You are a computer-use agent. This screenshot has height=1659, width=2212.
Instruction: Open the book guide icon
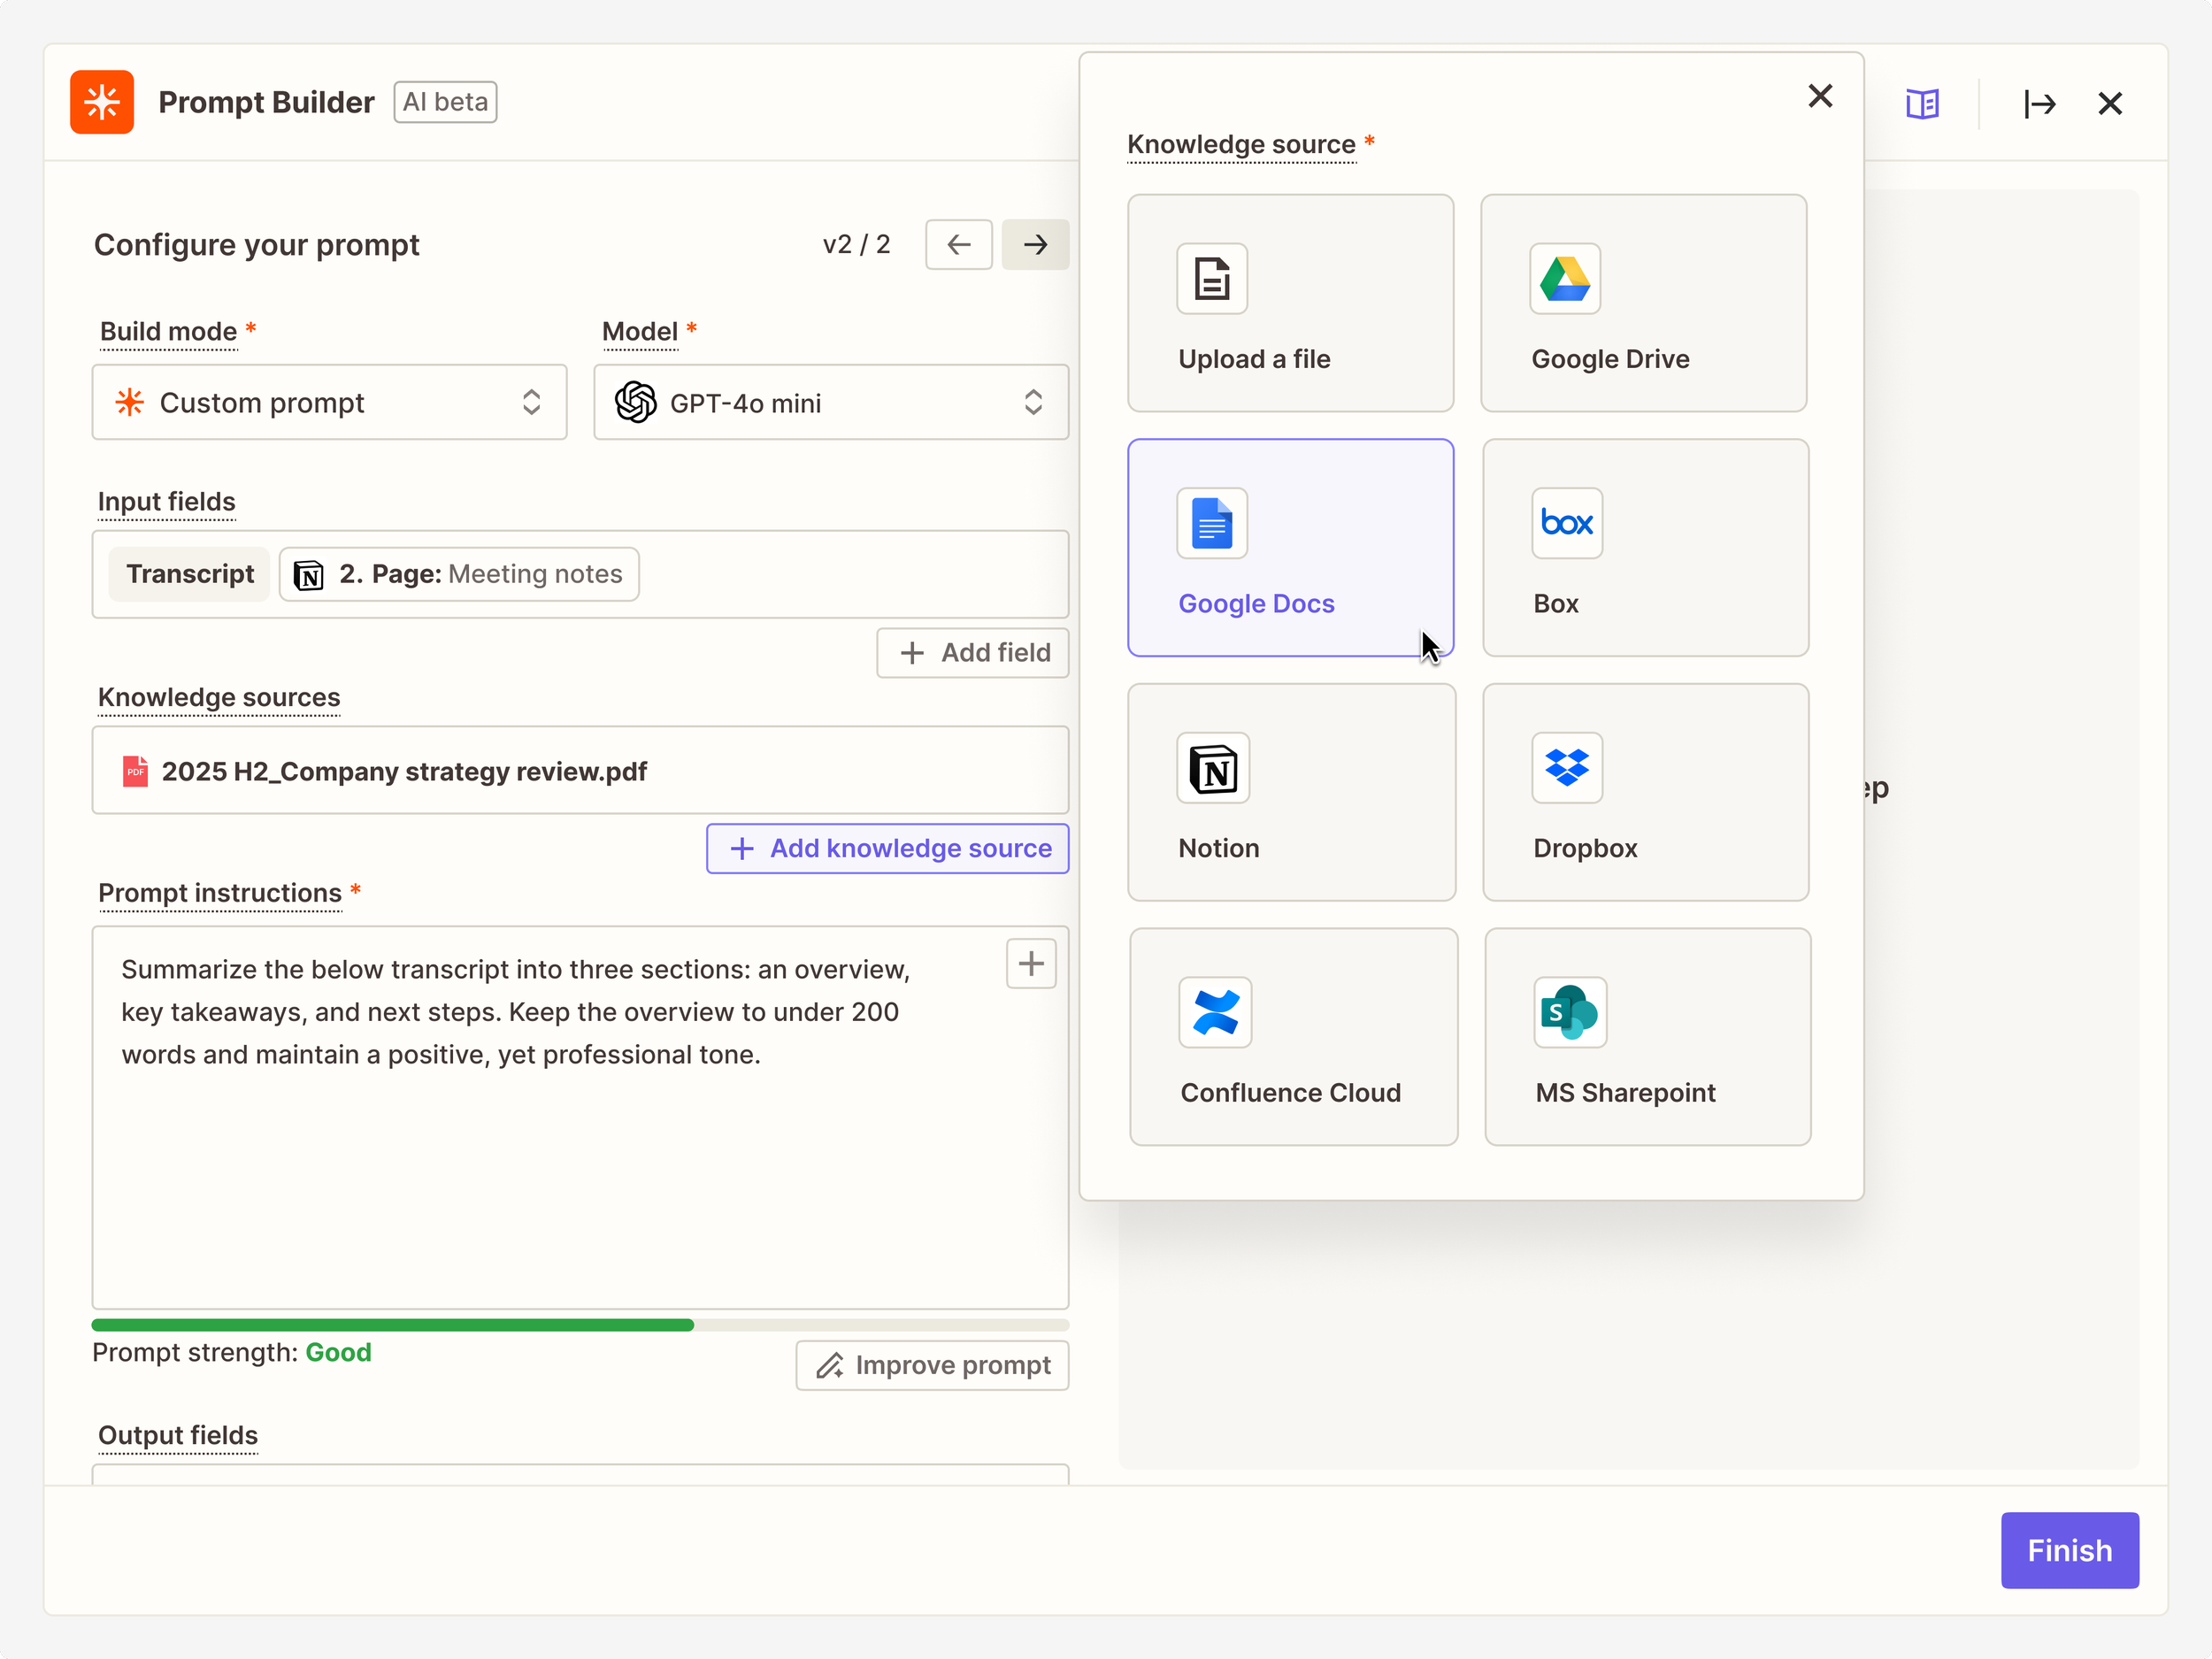click(x=1921, y=104)
